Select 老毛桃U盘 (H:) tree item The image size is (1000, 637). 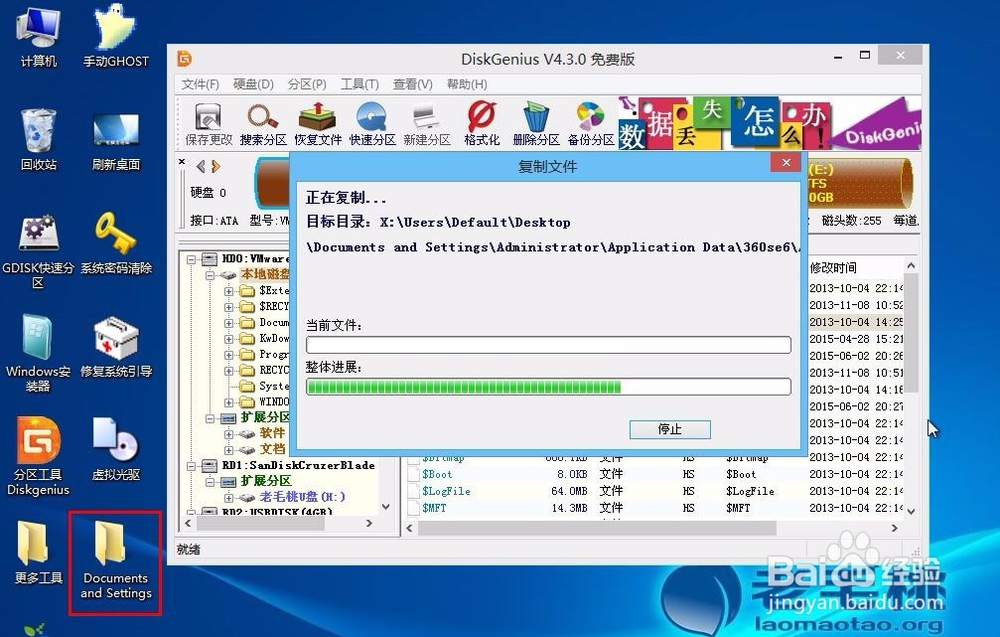(302, 497)
